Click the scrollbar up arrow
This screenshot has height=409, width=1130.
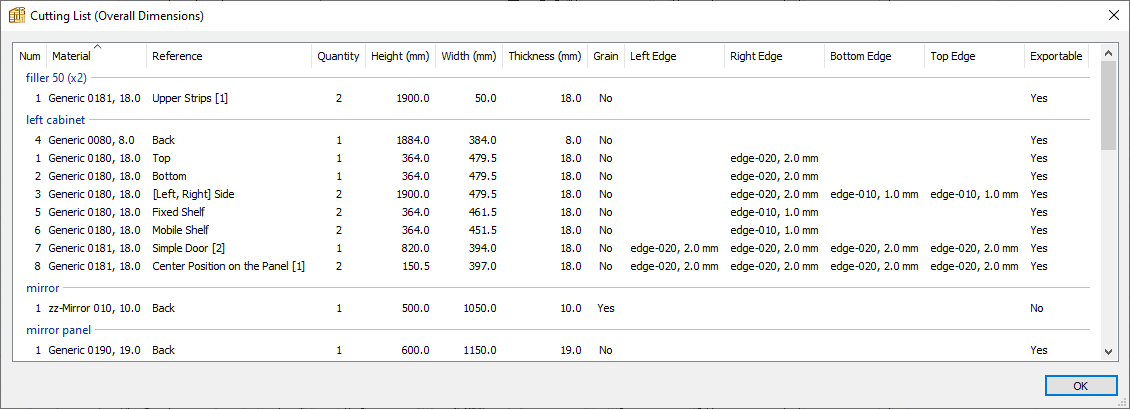(x=1108, y=52)
